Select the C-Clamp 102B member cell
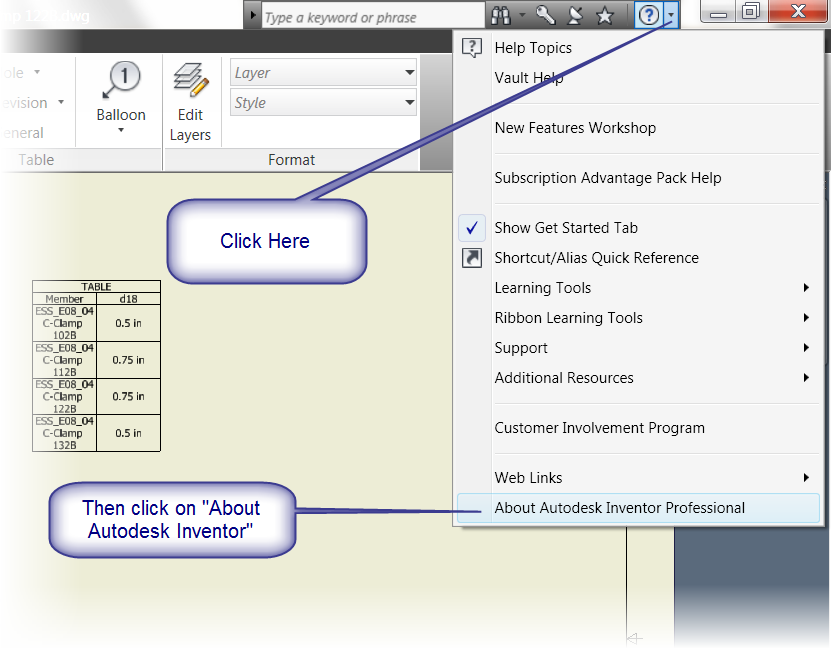Screen dimensions: 831x649 pyautogui.click(x=65, y=323)
